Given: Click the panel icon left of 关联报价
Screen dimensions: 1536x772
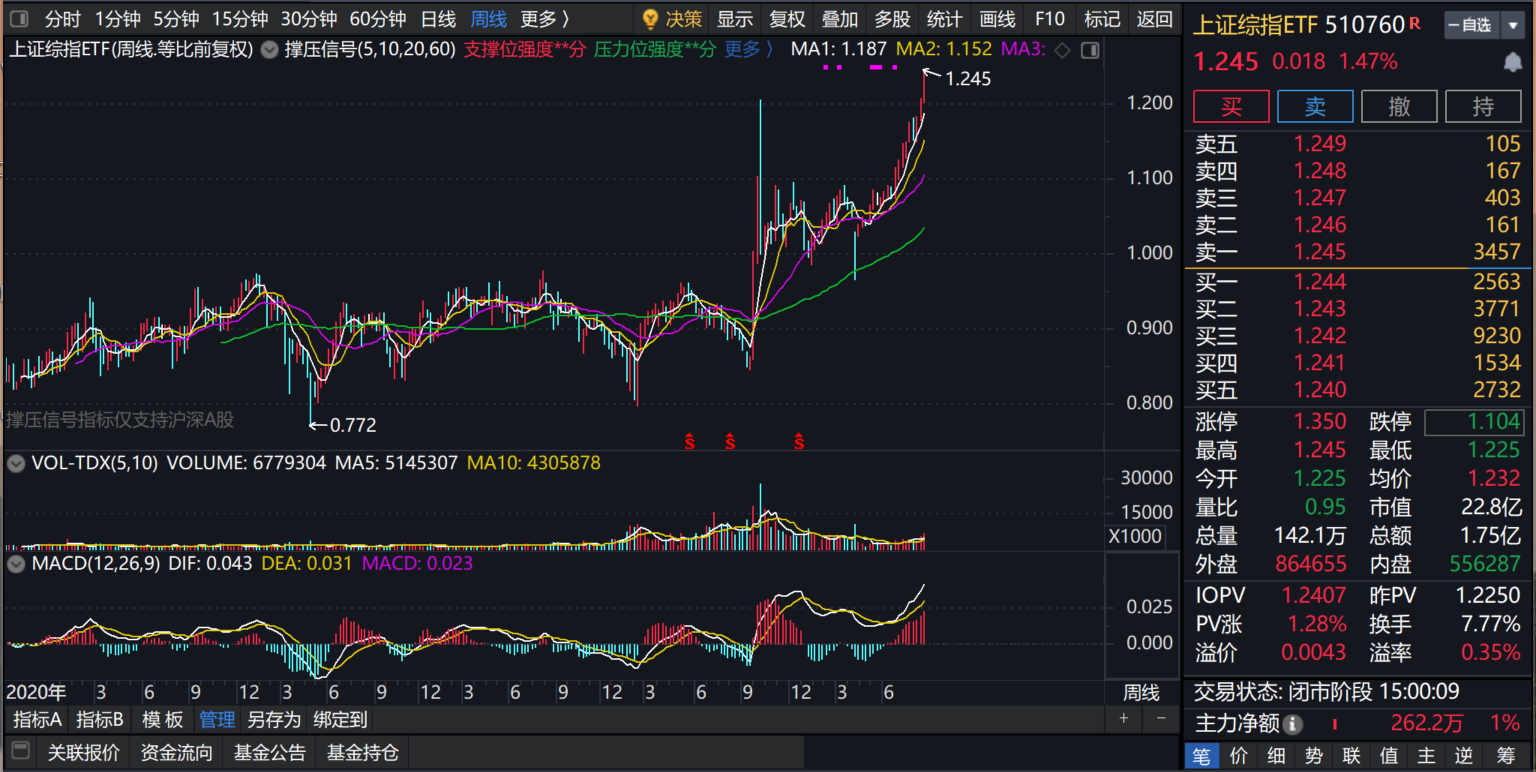Looking at the screenshot, I should [18, 752].
